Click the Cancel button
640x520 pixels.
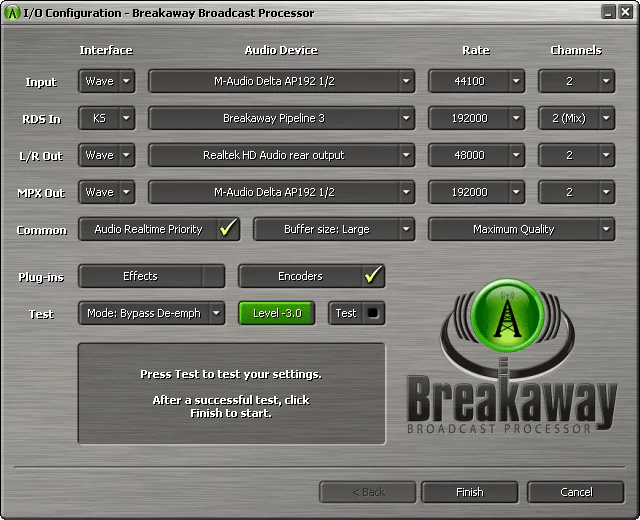click(576, 492)
